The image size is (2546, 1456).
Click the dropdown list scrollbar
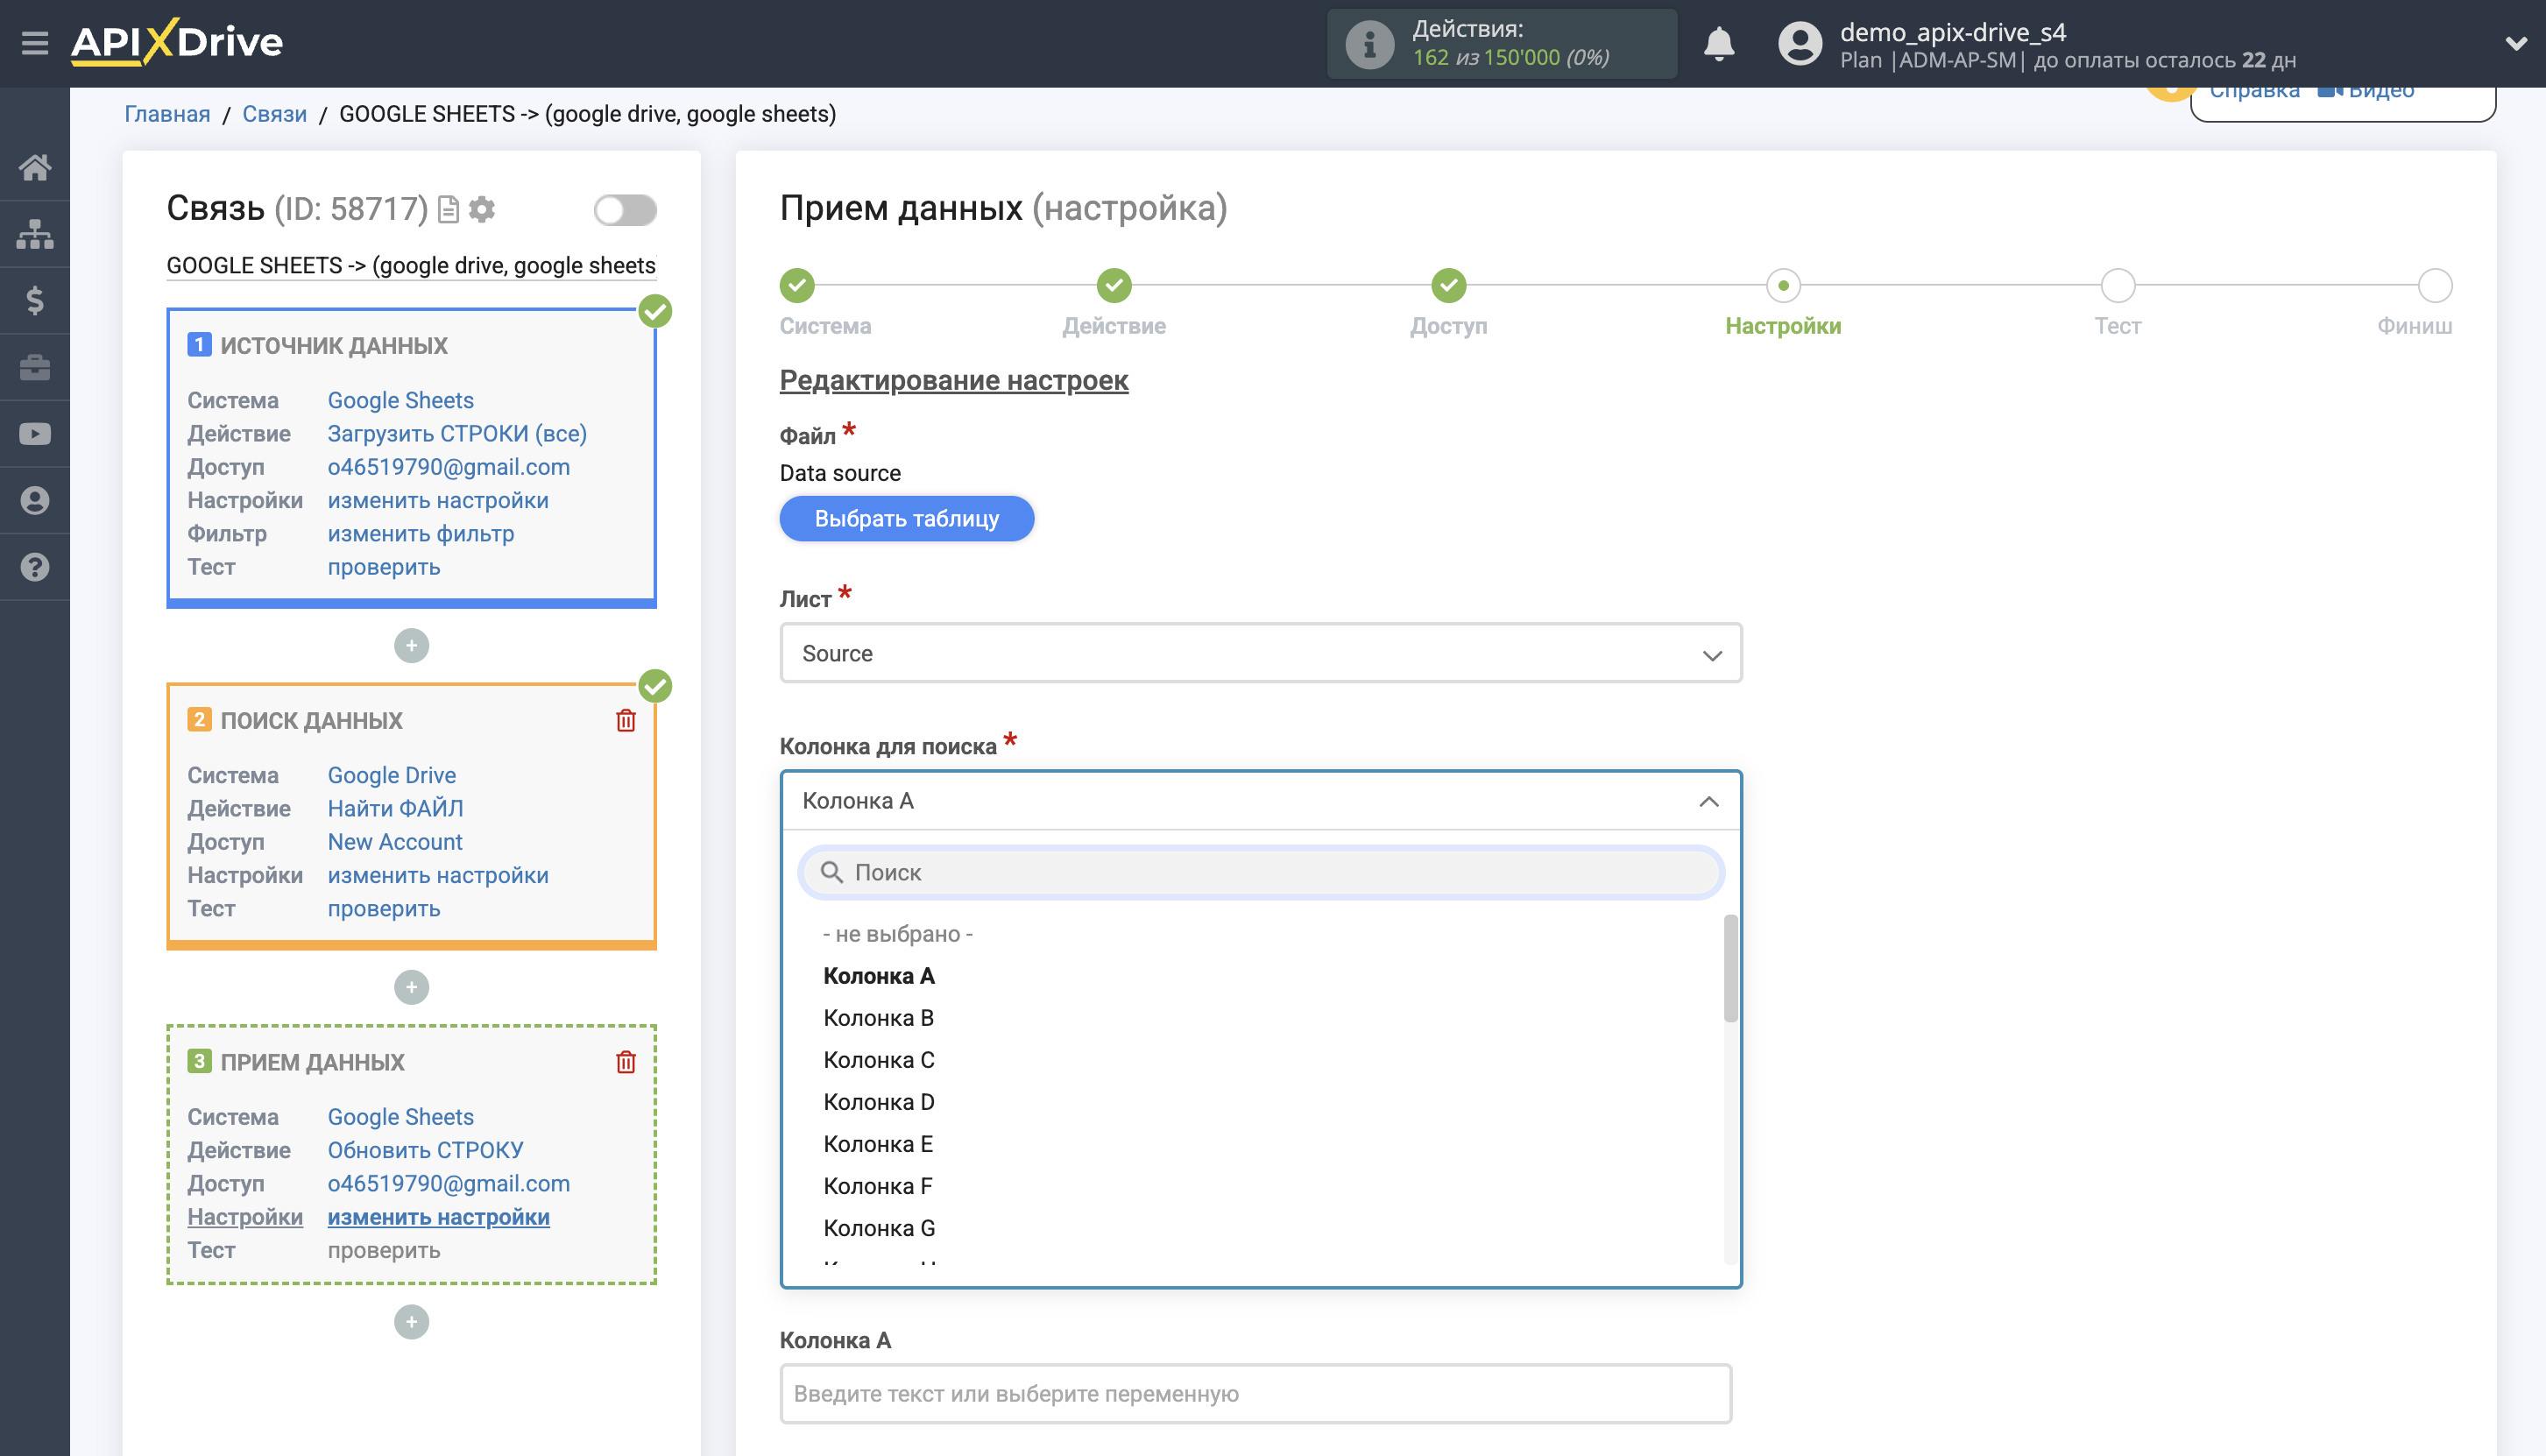click(1731, 968)
